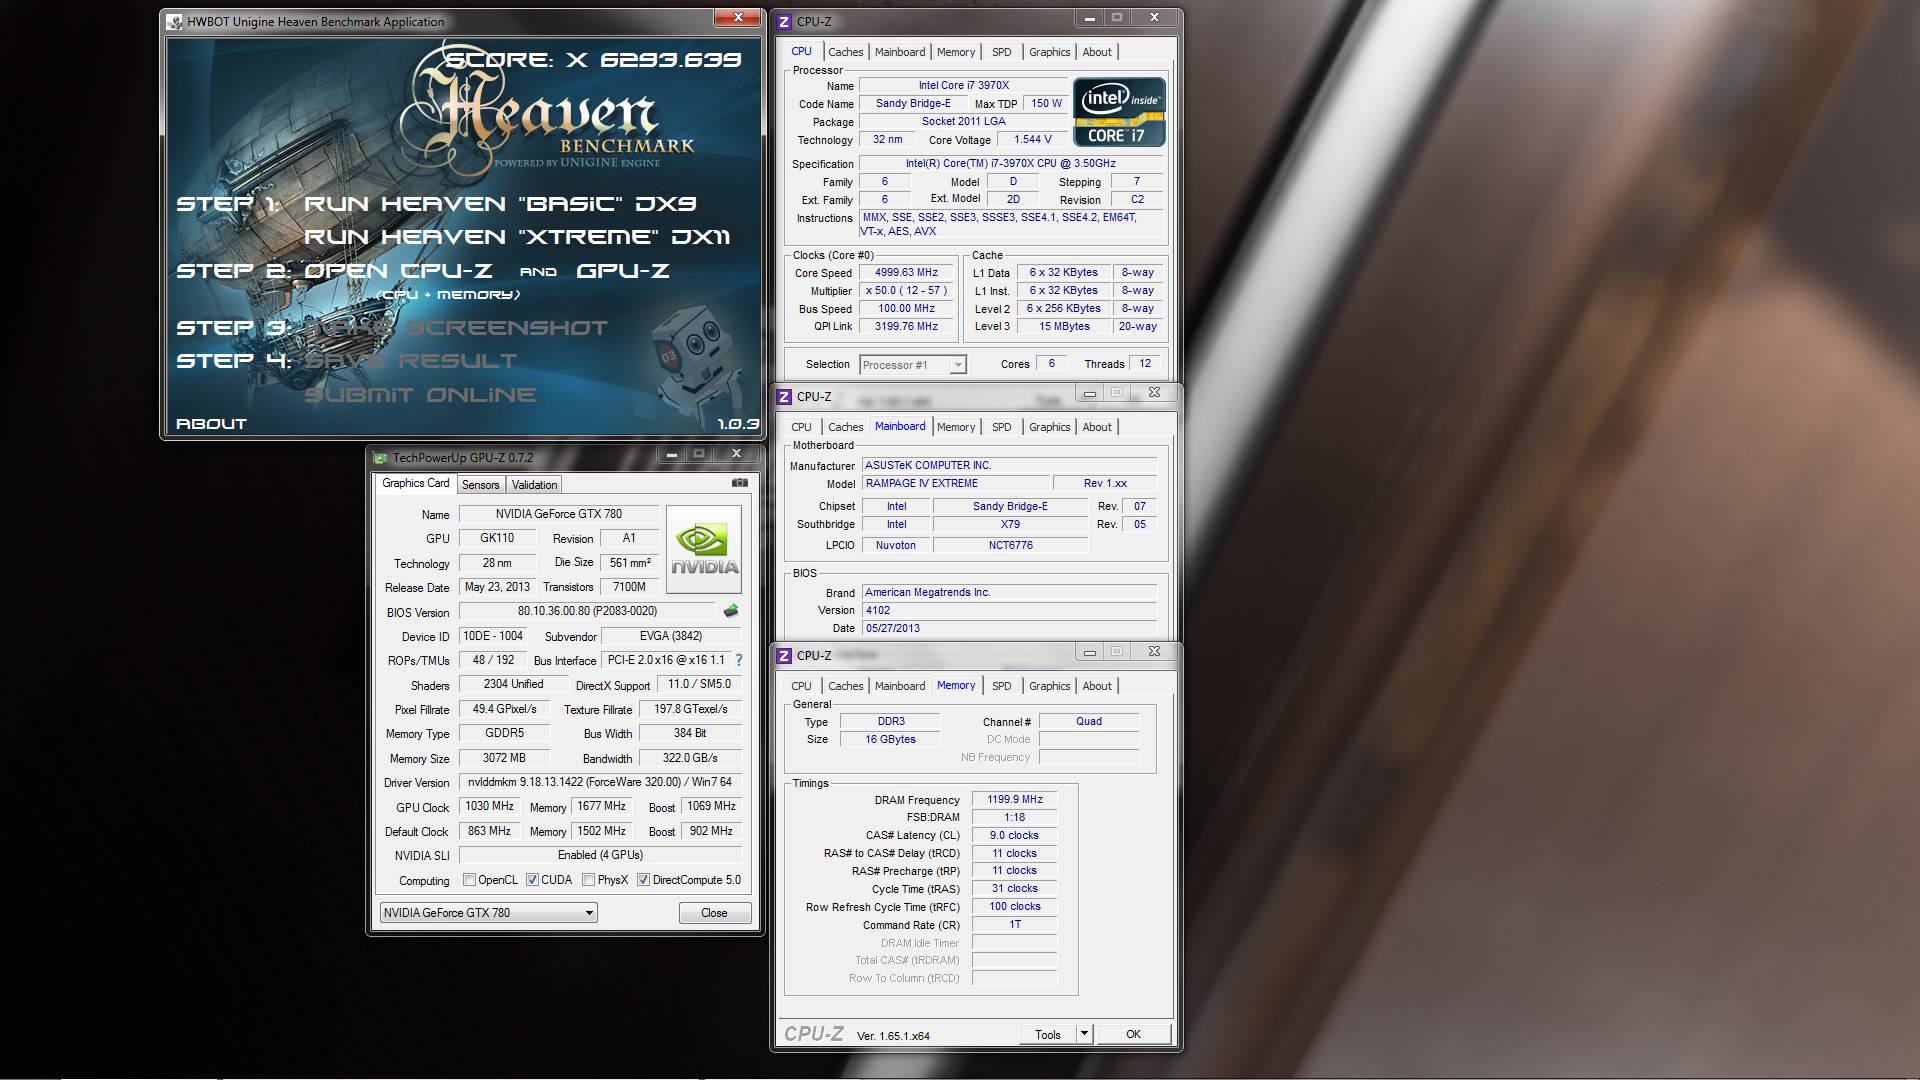Click Run Heaven "Basic" DX9
The width and height of the screenshot is (1920, 1080).
pyautogui.click(x=500, y=204)
